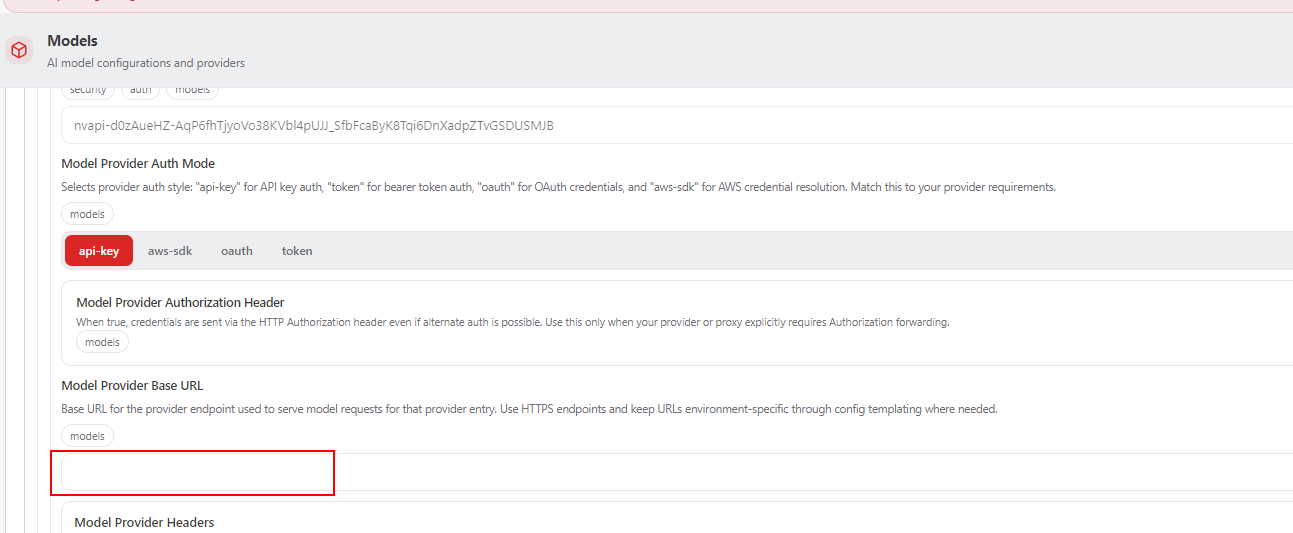Screen dimensions: 1293x533
Task: Select the api-key auth mode
Action: pyautogui.click(x=99, y=251)
